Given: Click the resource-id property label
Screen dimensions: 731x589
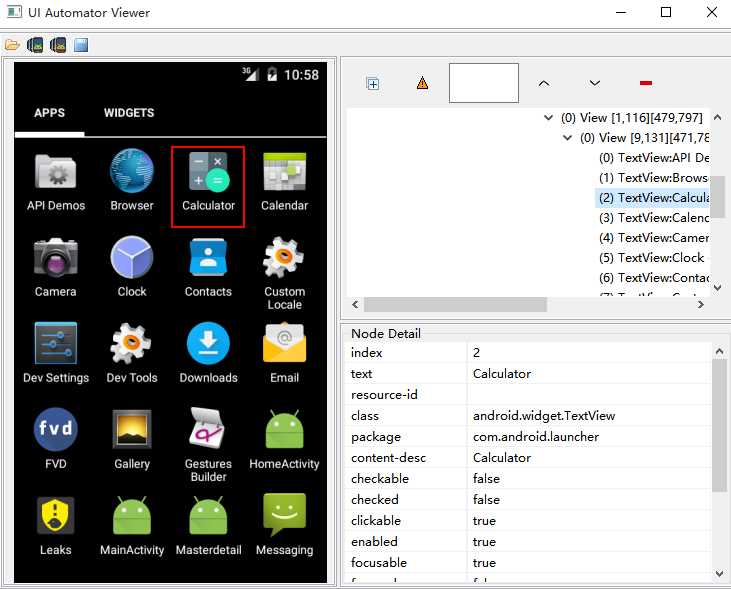Looking at the screenshot, I should coord(384,395).
